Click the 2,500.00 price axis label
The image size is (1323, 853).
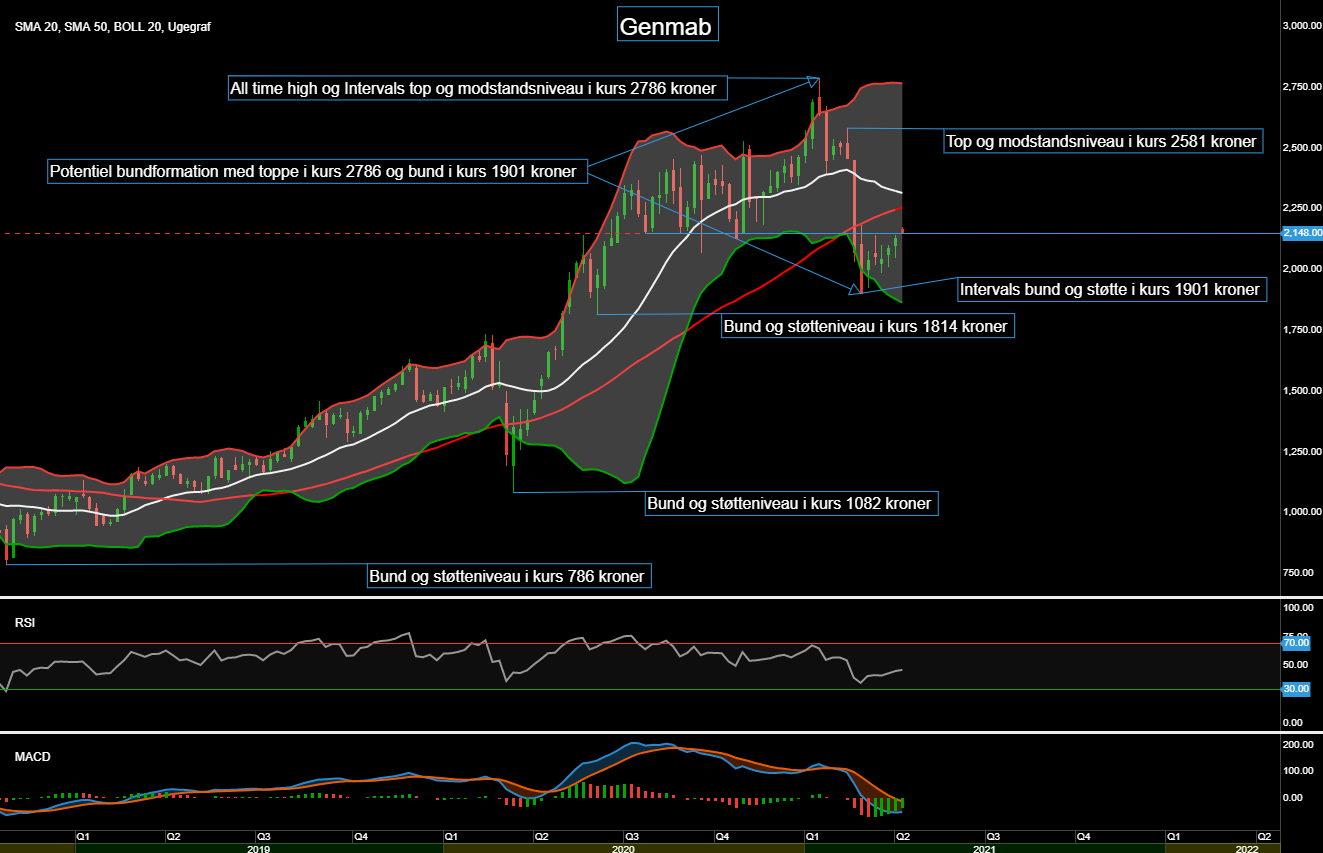(x=1302, y=148)
